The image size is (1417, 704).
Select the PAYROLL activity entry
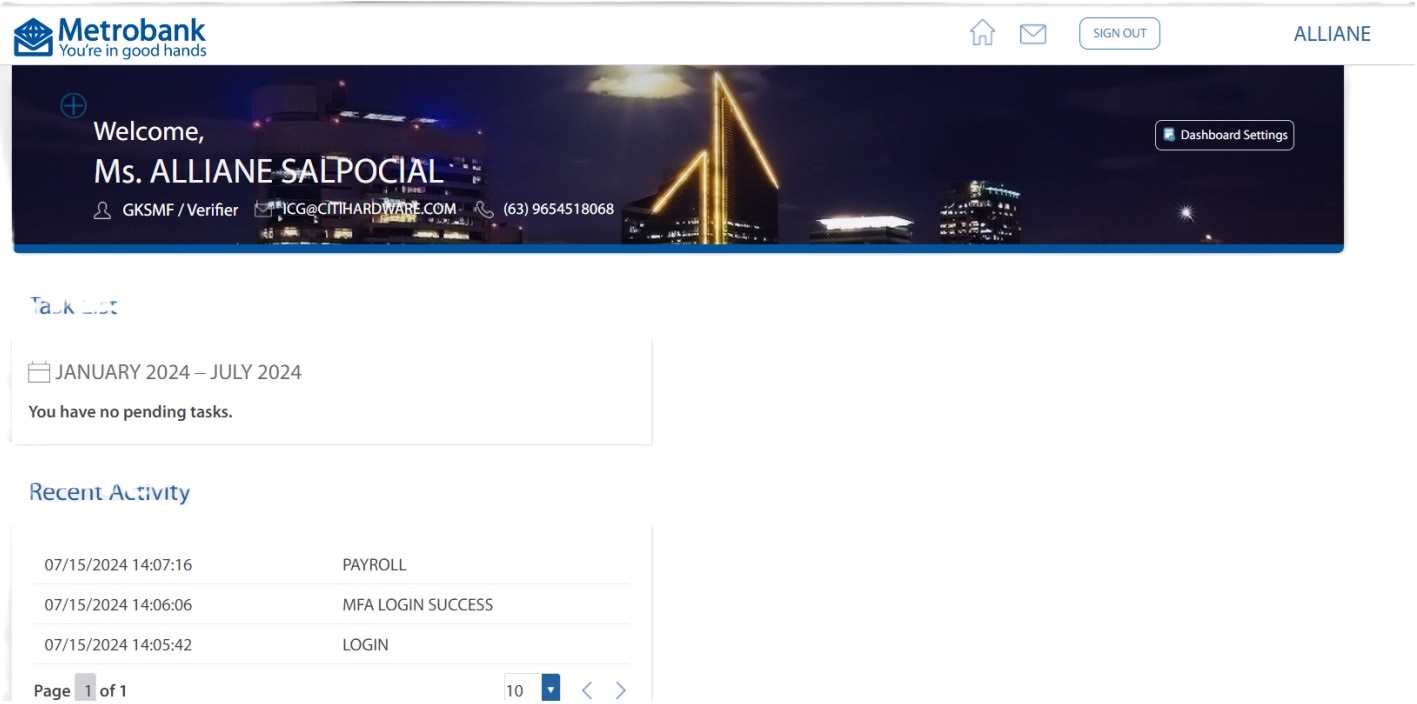374,565
